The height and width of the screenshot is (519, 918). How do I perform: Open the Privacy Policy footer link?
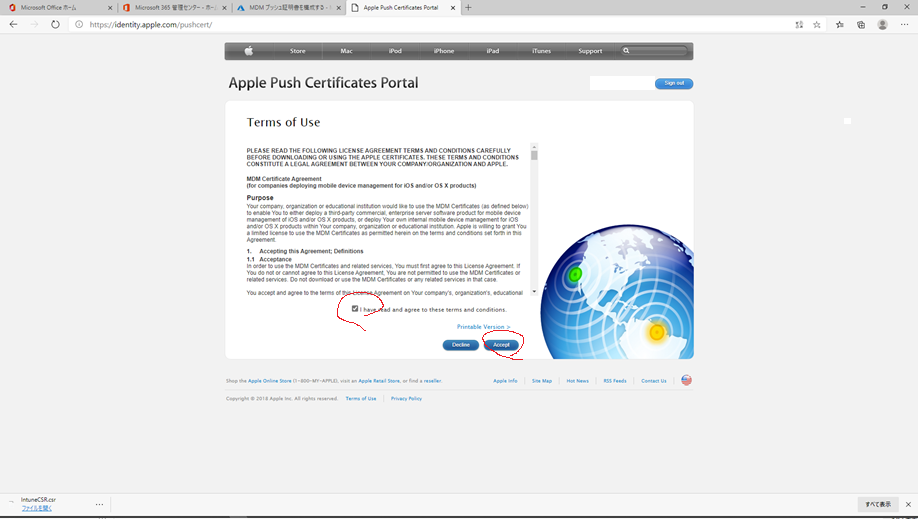click(406, 398)
